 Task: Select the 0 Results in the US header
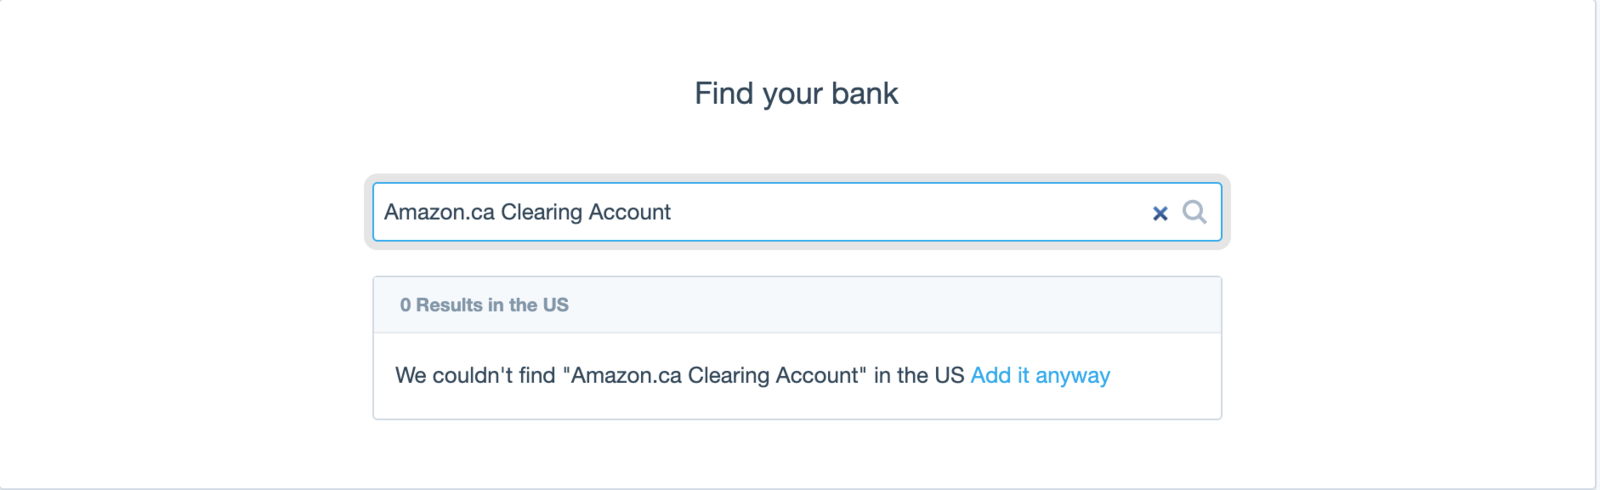[x=797, y=305]
